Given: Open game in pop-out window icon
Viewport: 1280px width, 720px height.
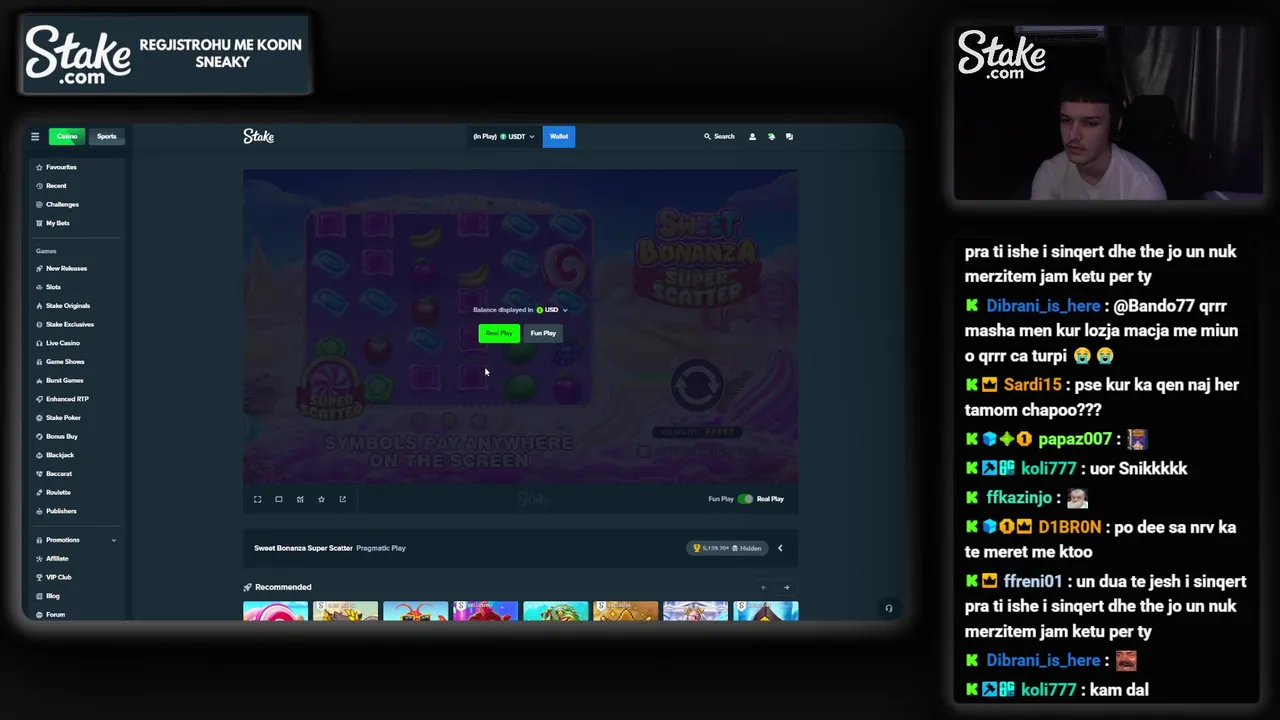Looking at the screenshot, I should click(342, 499).
